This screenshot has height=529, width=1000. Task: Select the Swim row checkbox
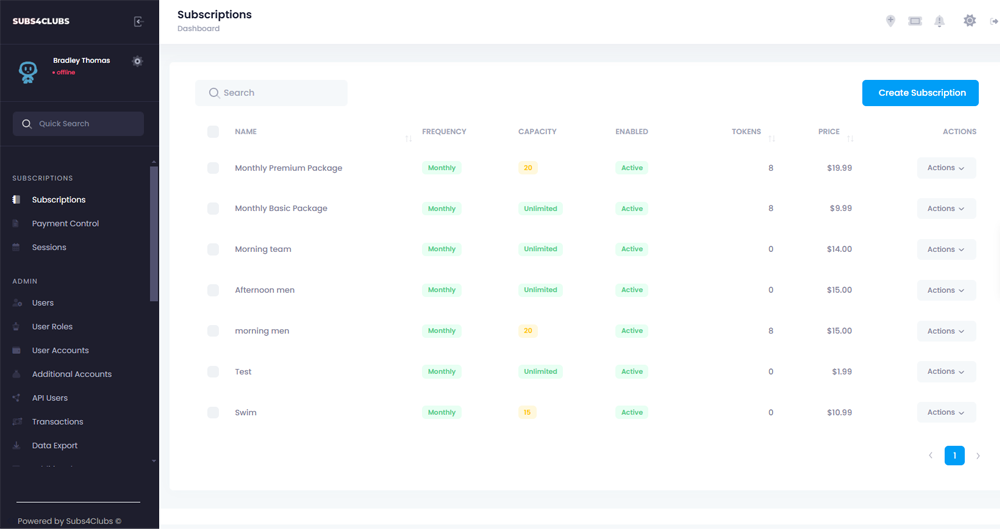click(213, 412)
